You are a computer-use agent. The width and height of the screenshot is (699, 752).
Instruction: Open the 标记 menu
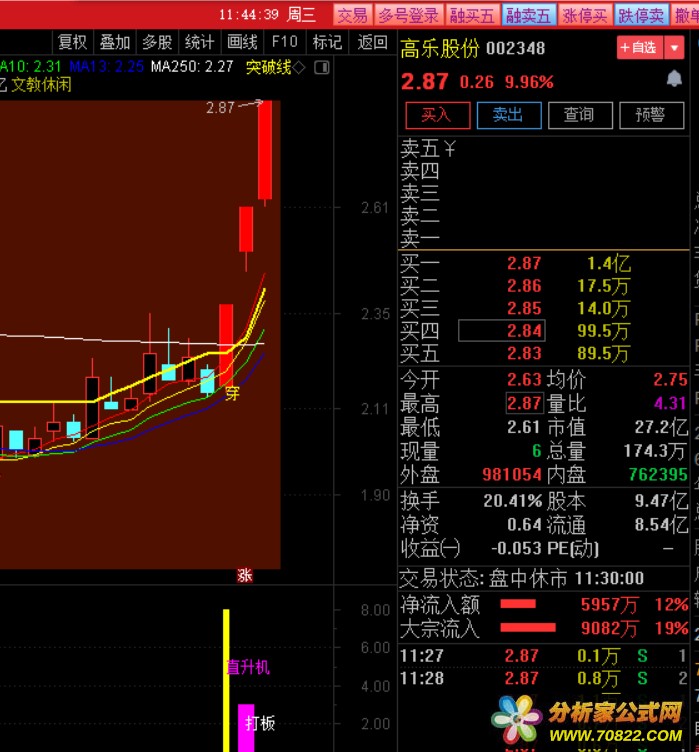click(327, 42)
